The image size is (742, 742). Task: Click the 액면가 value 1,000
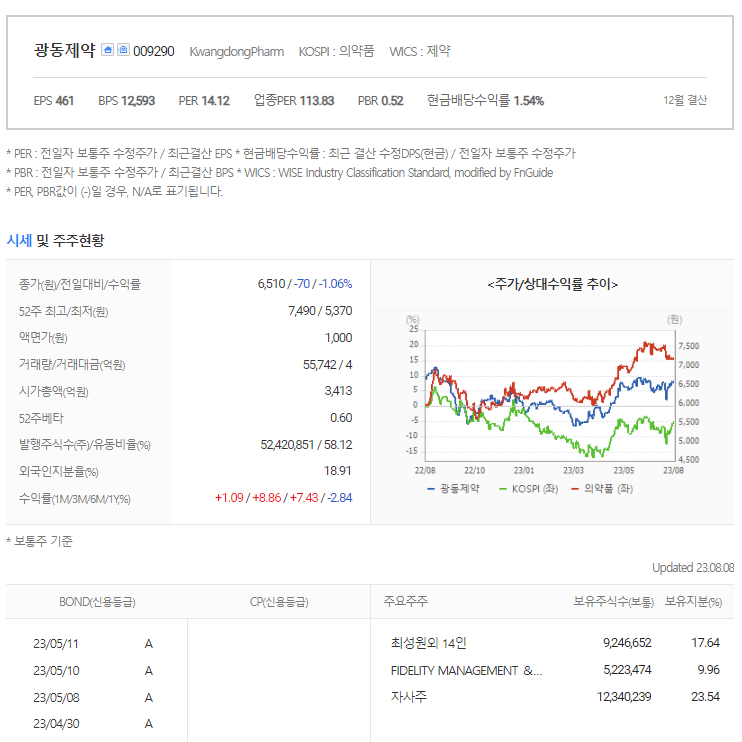pyautogui.click(x=338, y=338)
